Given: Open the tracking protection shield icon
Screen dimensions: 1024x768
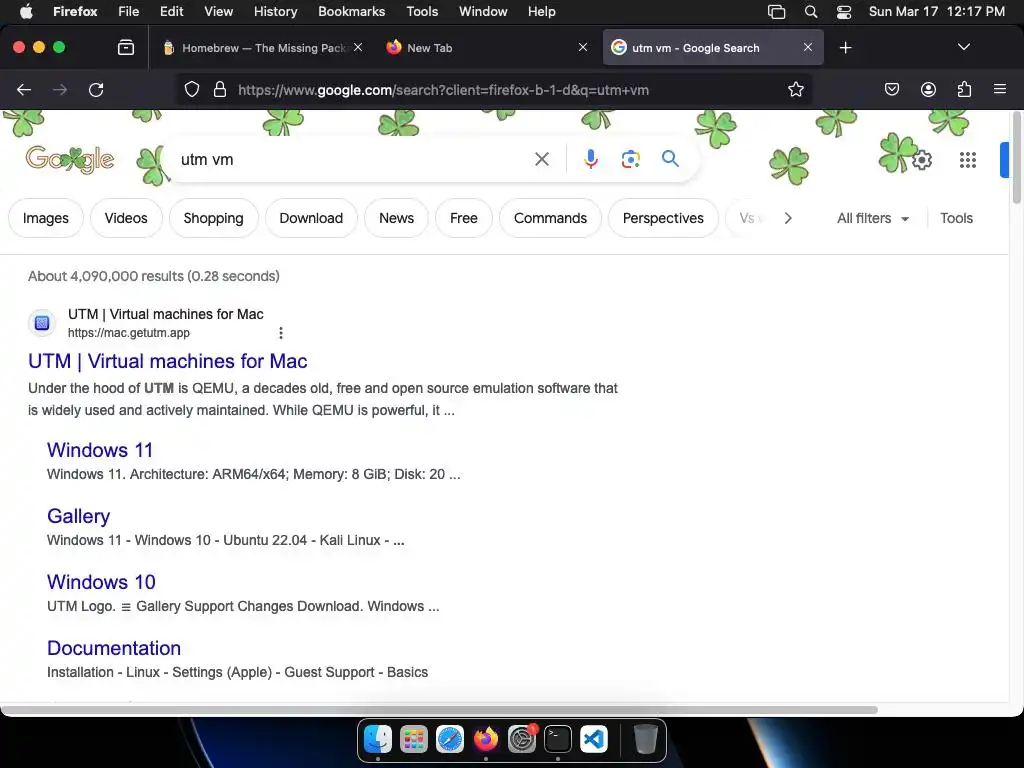Looking at the screenshot, I should point(191,89).
